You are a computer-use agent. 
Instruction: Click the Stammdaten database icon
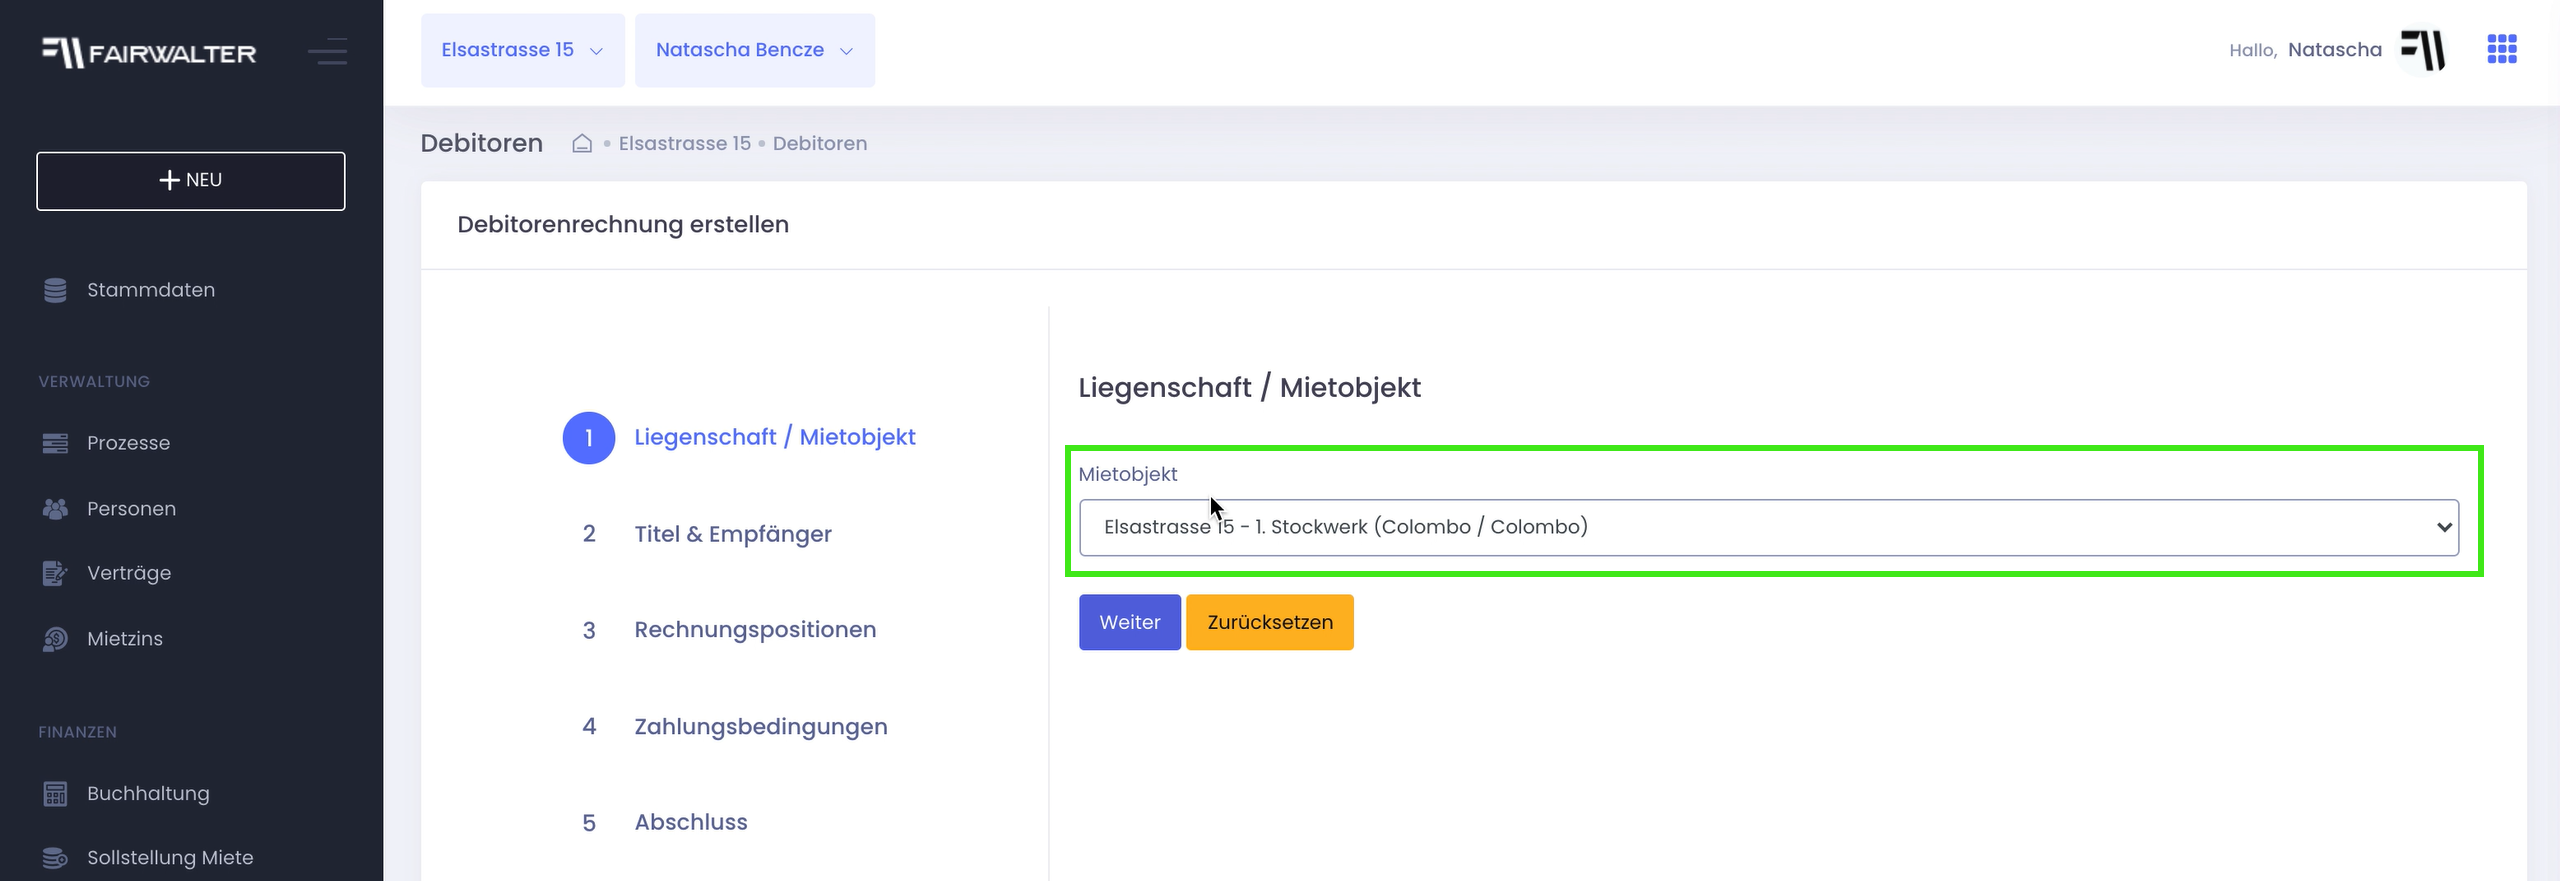tap(55, 290)
